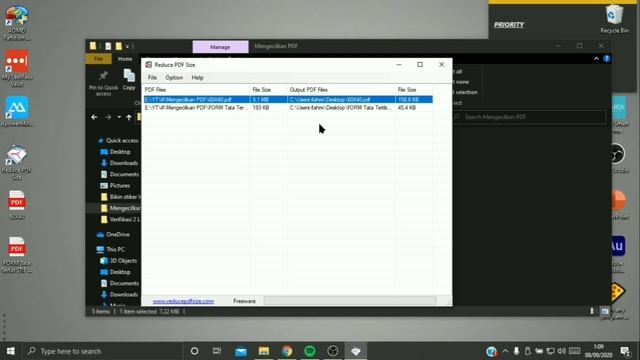The image size is (640, 360).
Task: Go forward in File Explorer
Action: (108, 117)
